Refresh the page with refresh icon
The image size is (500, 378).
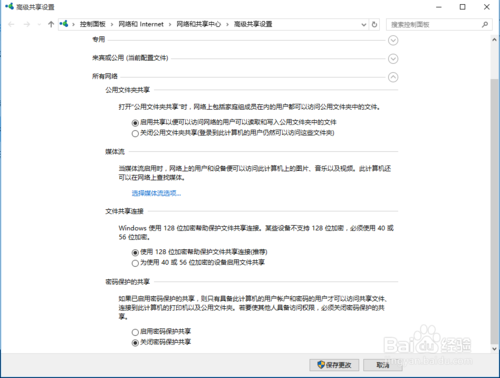(374, 24)
